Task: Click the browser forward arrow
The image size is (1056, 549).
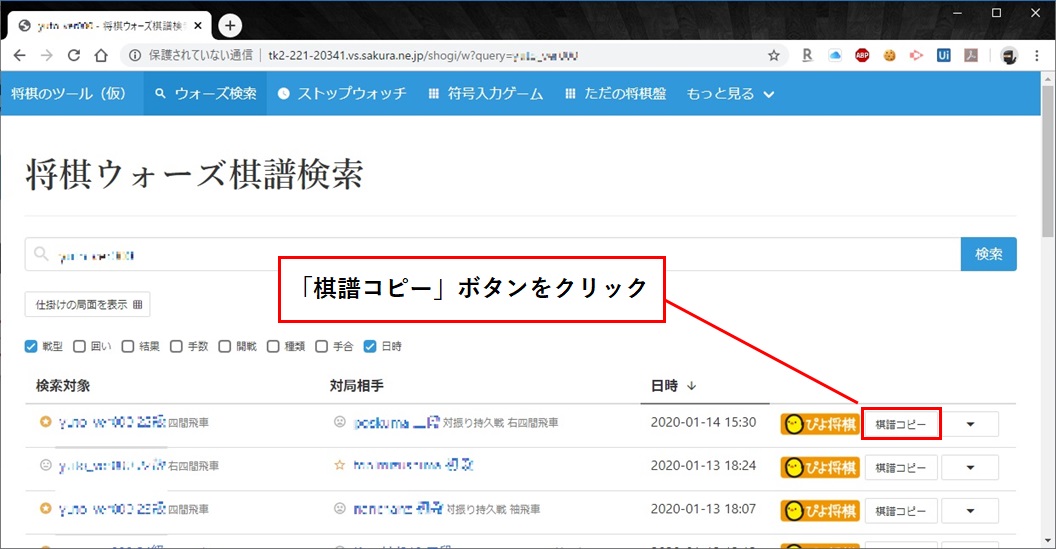Action: click(x=46, y=56)
